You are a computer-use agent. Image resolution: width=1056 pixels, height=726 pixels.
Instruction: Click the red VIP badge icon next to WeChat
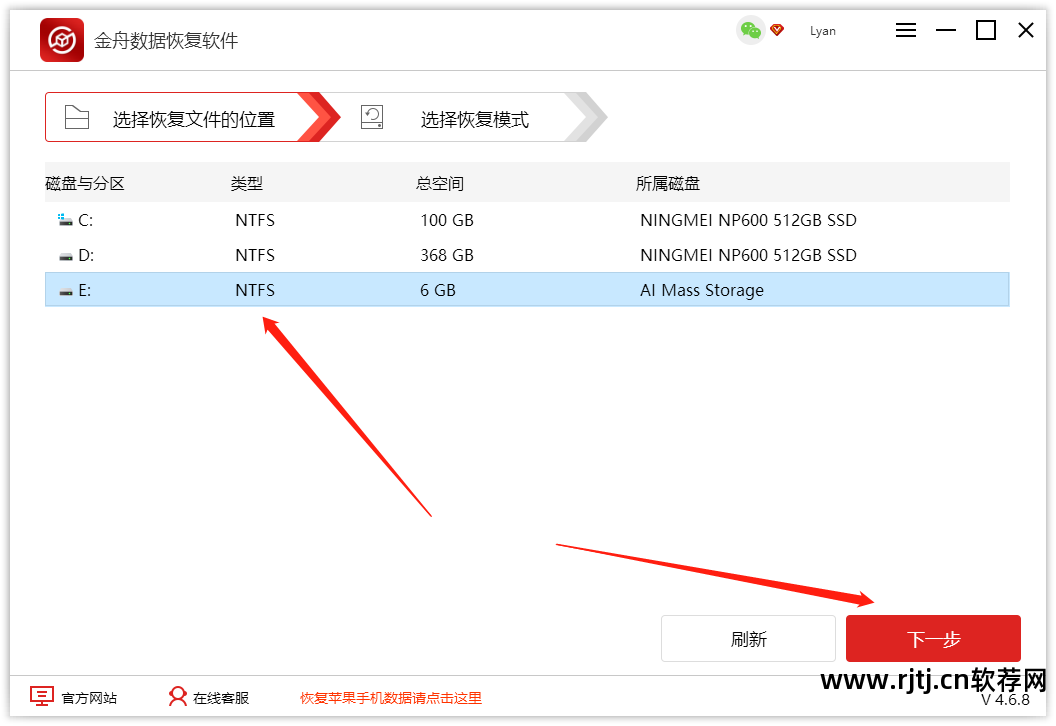click(777, 30)
